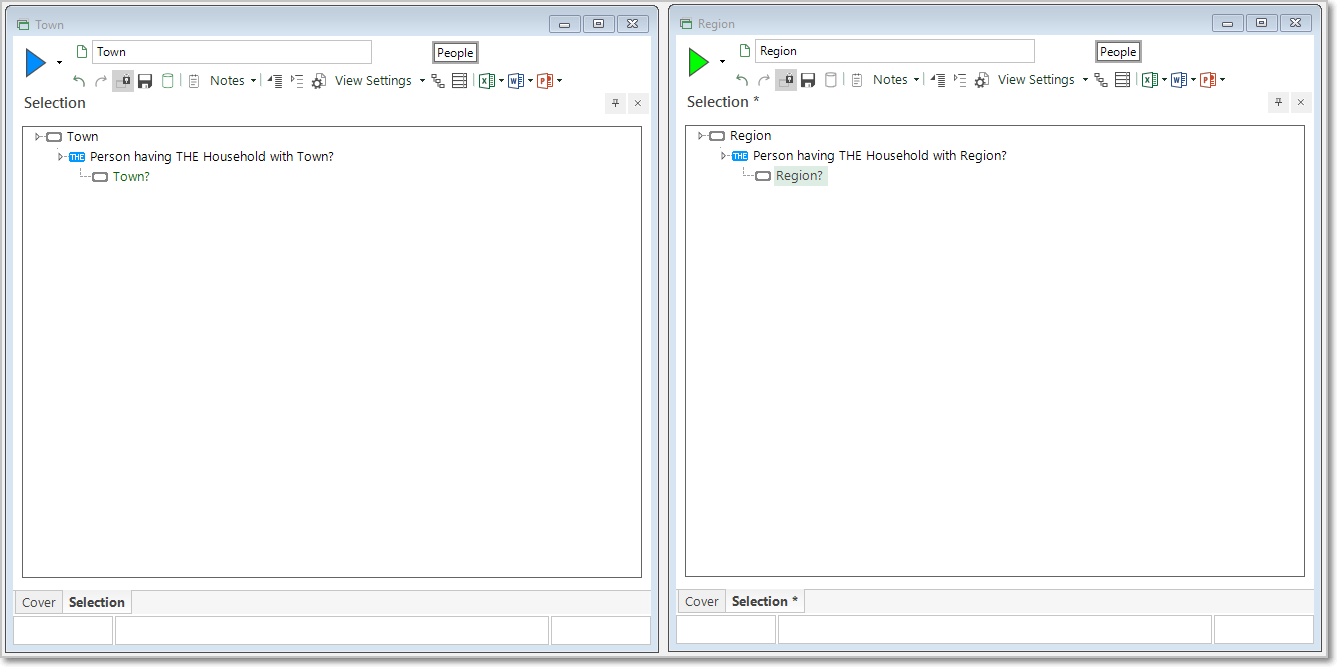This screenshot has height=667, width=1337.
Task: Click the tree structure view icon in Town window
Action: point(438,81)
